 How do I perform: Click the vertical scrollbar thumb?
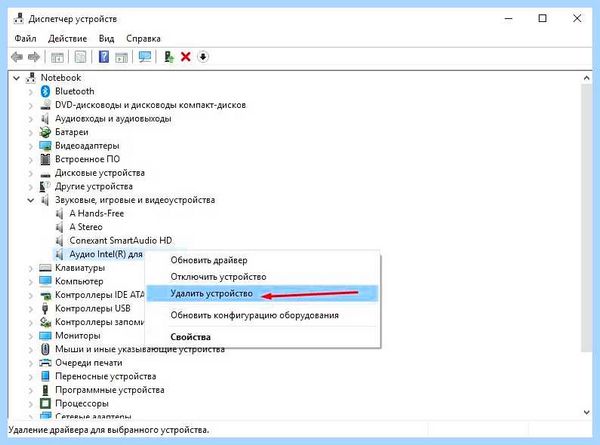point(586,218)
